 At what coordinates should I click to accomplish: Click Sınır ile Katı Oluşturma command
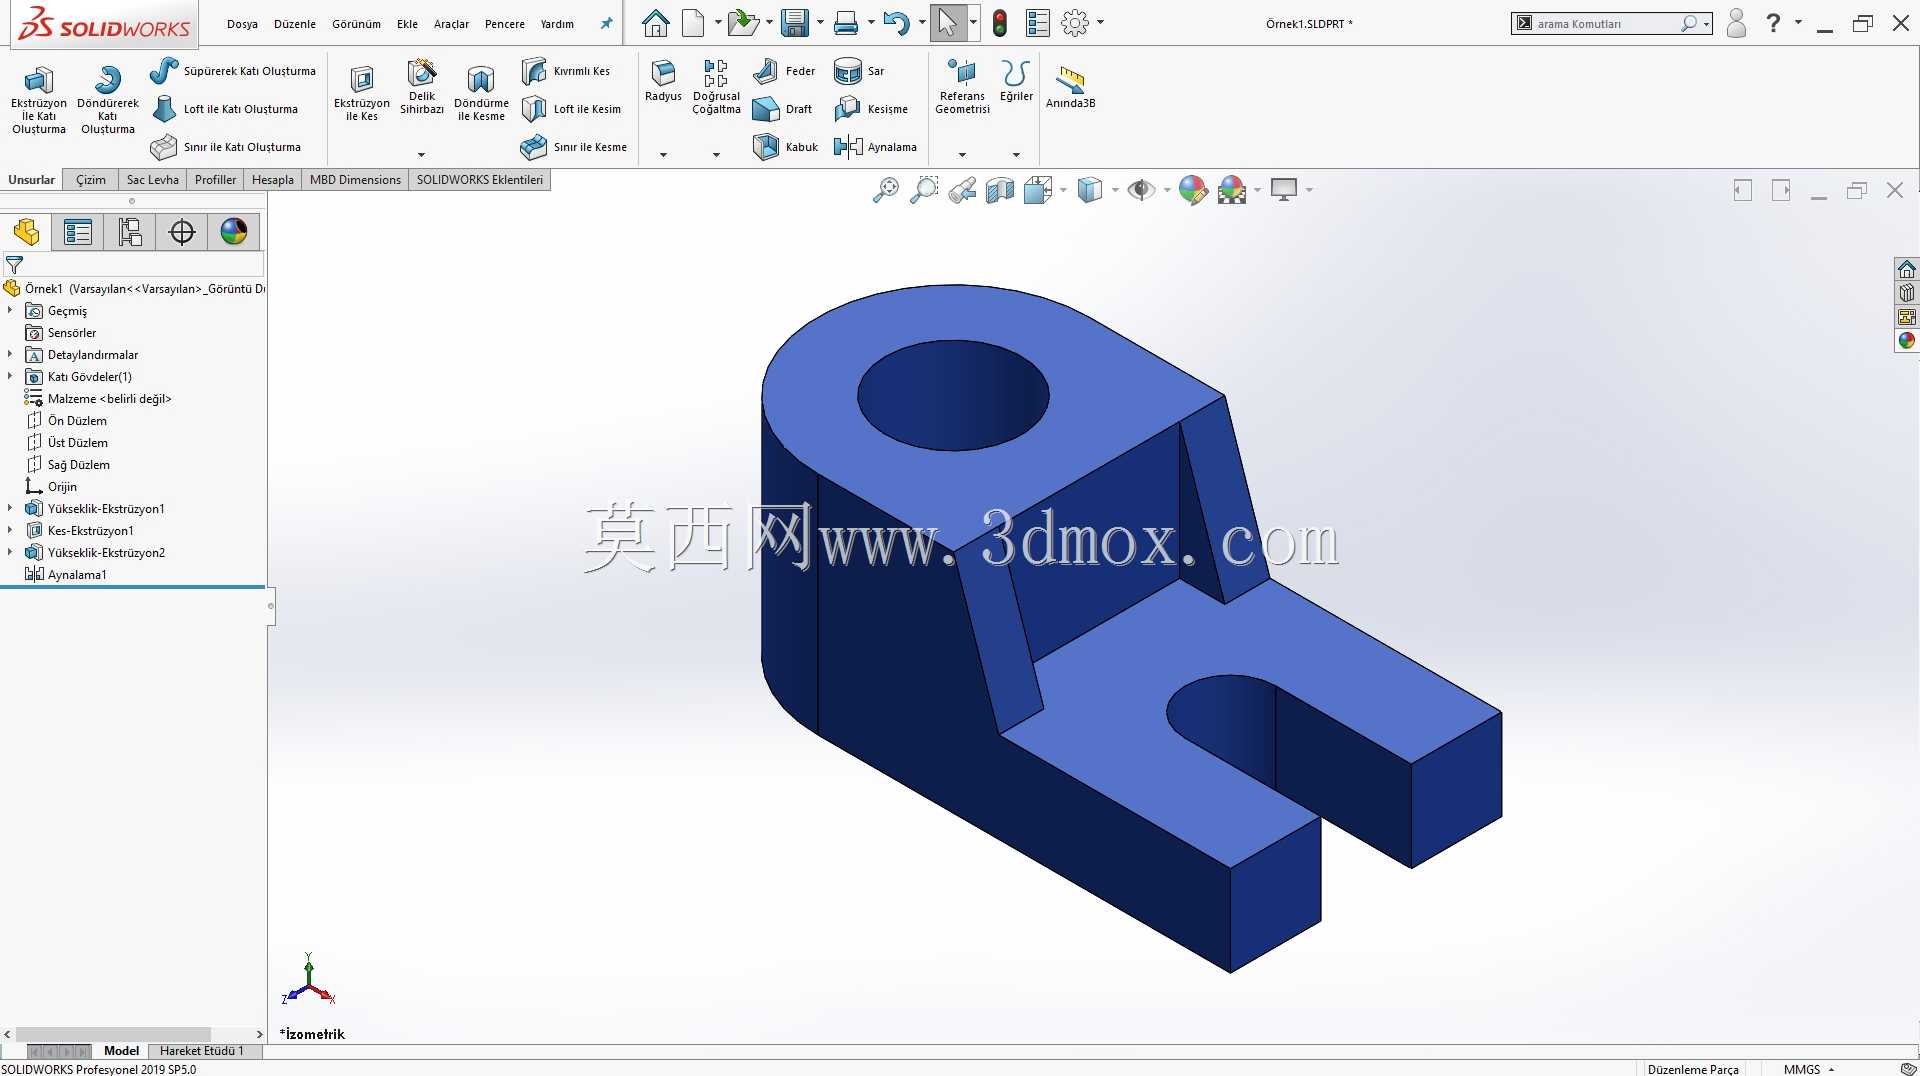pos(226,147)
